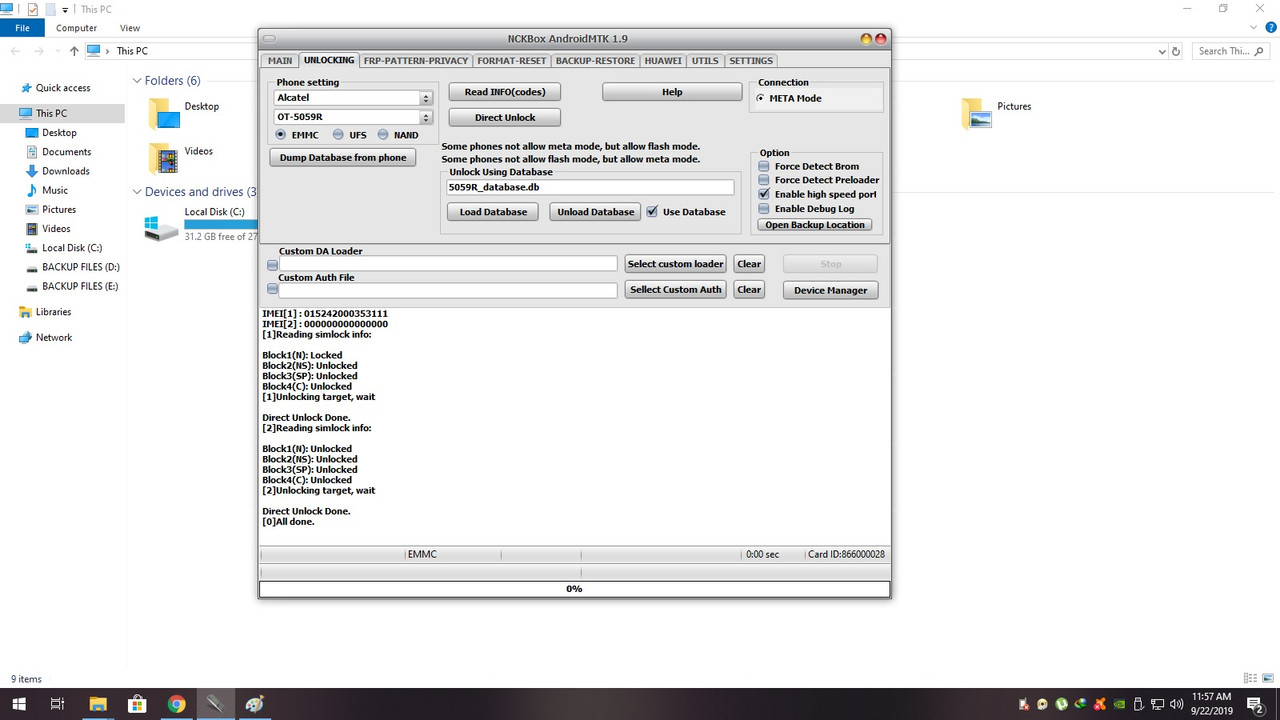Switch to the UTILS tab
Image resolution: width=1280 pixels, height=720 pixels.
point(705,61)
